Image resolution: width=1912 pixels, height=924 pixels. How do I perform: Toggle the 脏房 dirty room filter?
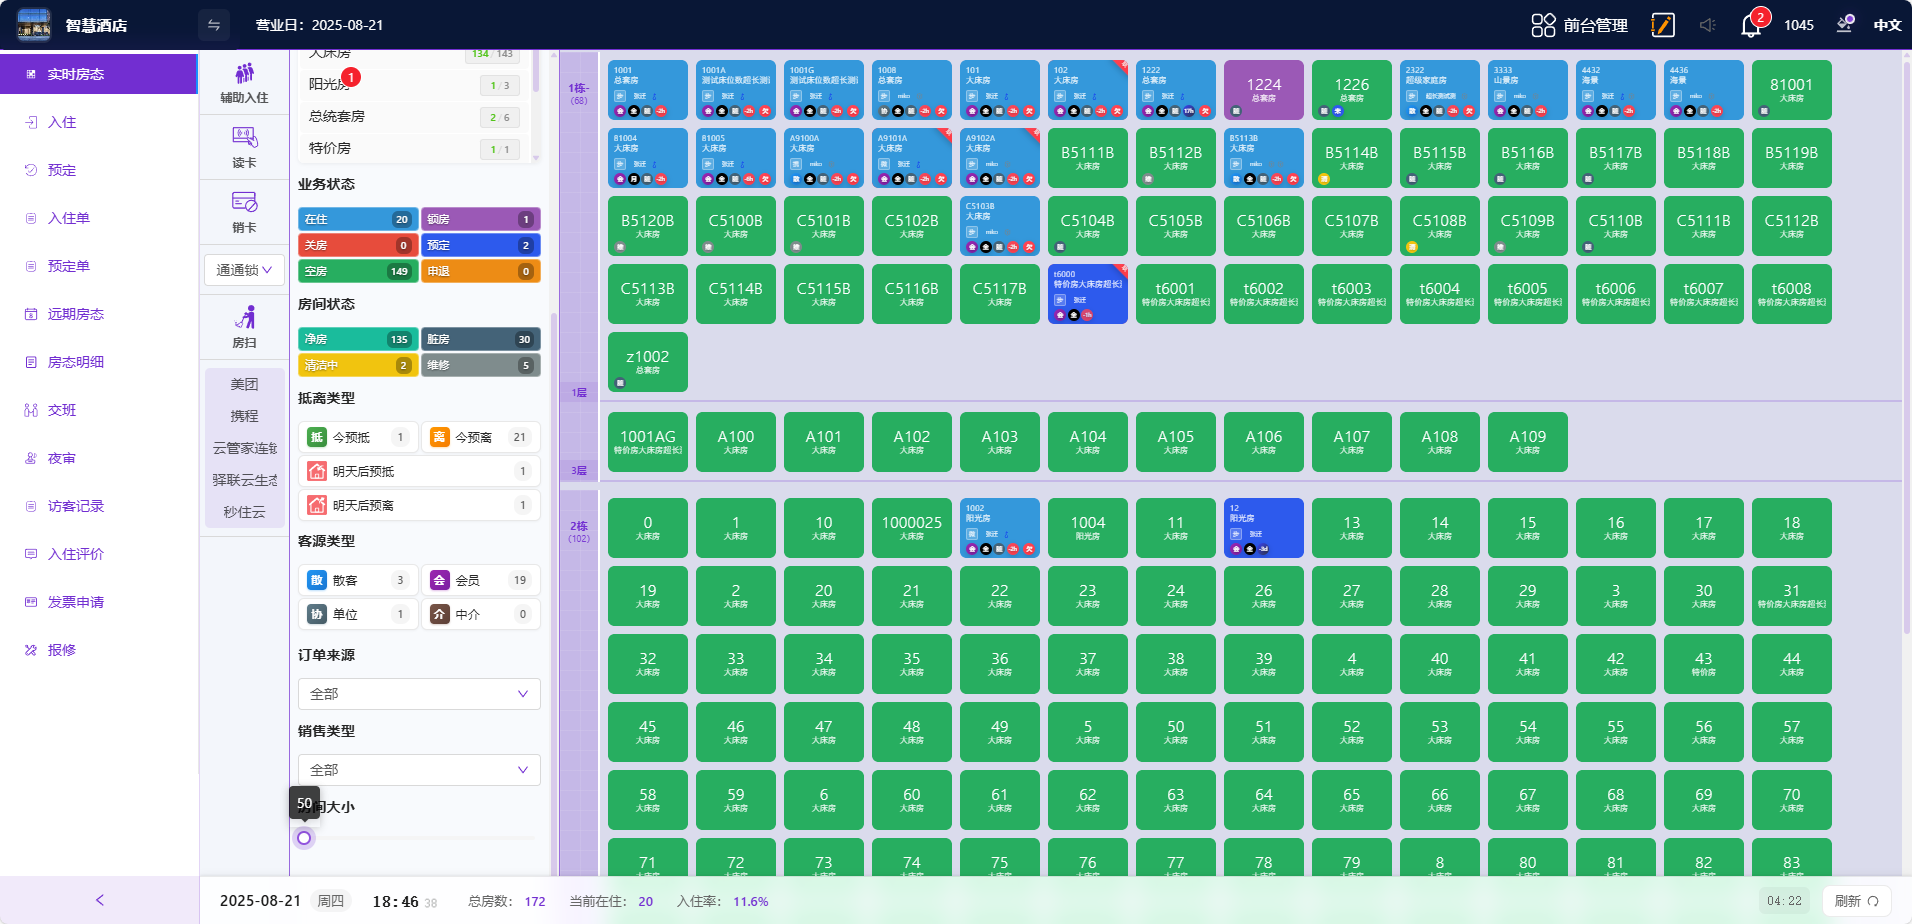pyautogui.click(x=480, y=339)
